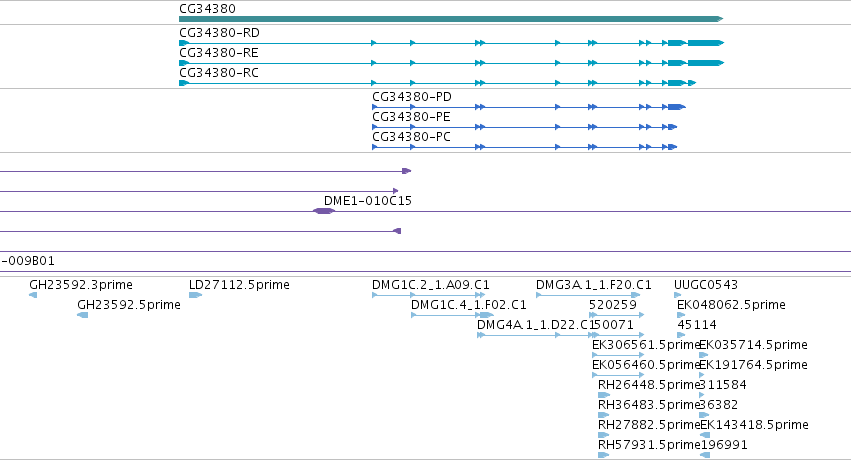Click the CG34380-RD final thick exon
Screen dimensions: 851x460
(706, 43)
